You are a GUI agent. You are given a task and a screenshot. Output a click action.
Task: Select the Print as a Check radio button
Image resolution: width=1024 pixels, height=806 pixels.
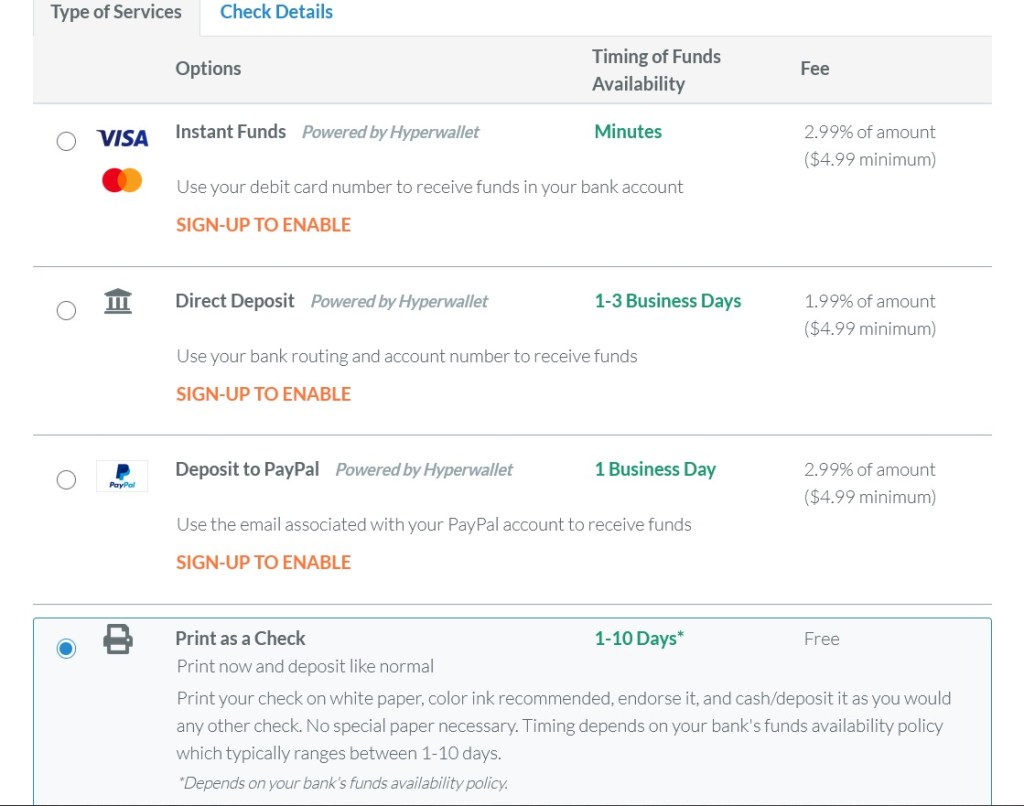tap(66, 649)
